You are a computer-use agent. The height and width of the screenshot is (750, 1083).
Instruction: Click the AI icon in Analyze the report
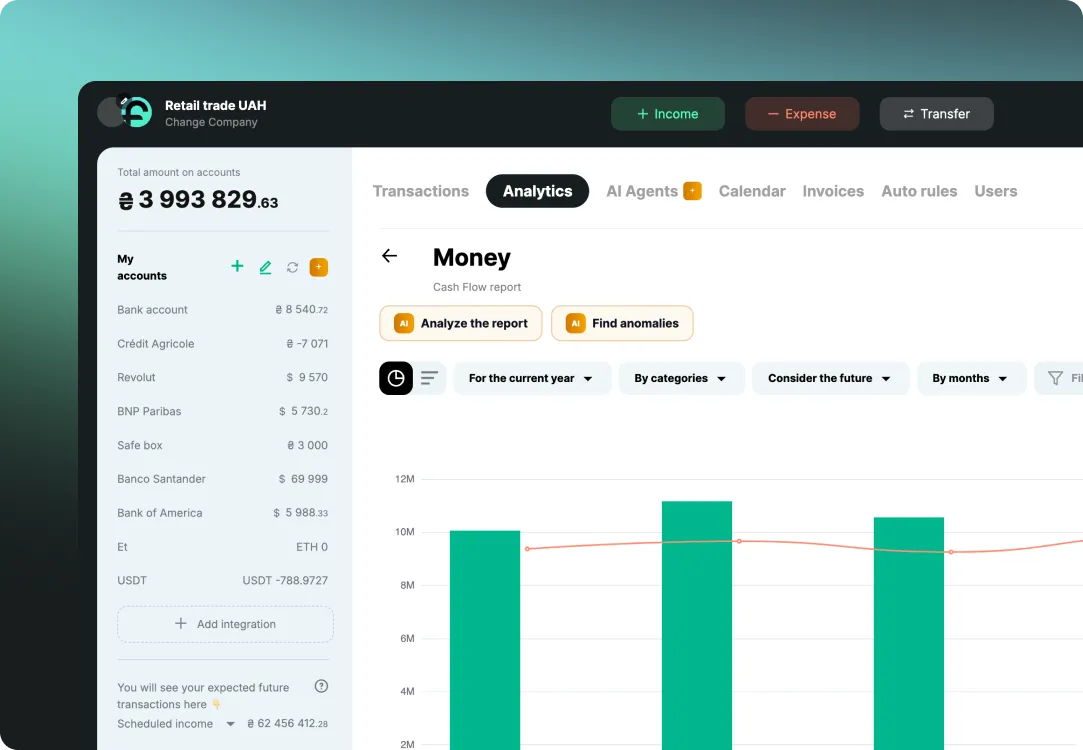coord(404,323)
